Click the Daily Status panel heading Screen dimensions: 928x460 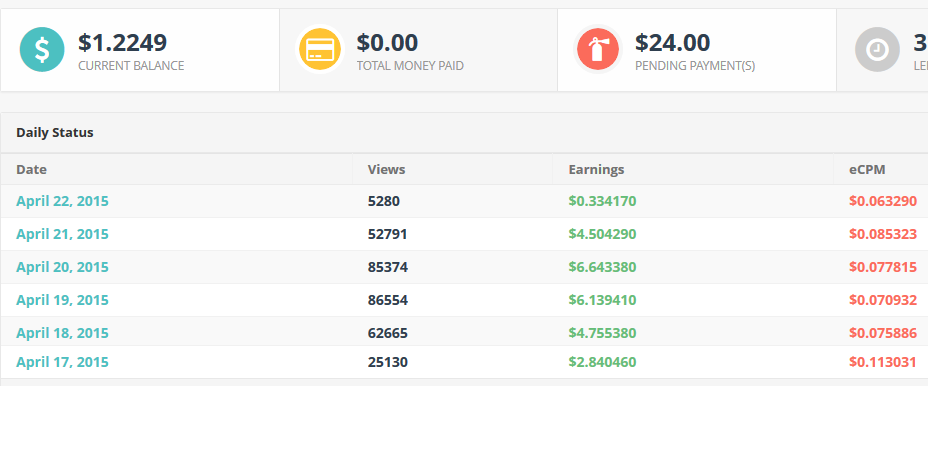click(55, 133)
